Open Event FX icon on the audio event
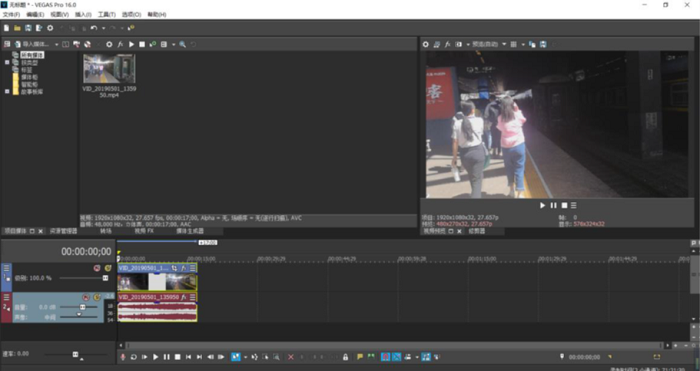700x371 pixels. [x=183, y=297]
